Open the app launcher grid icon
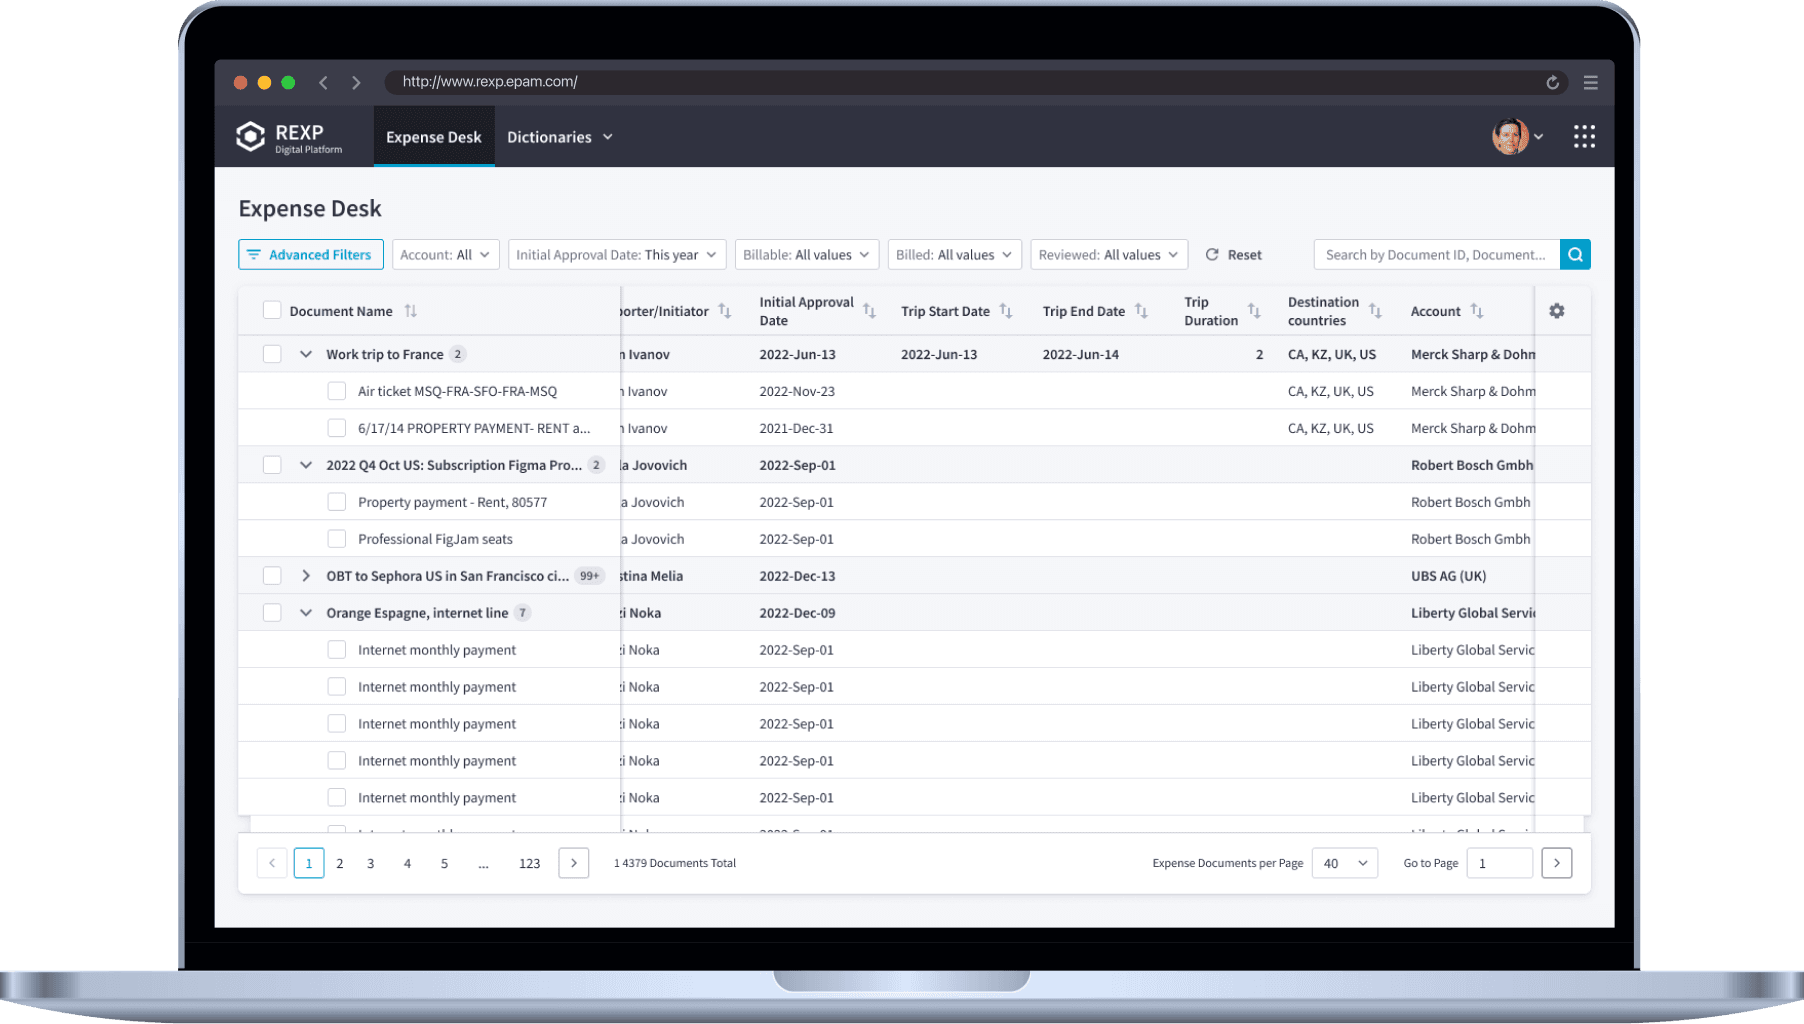This screenshot has height=1024, width=1804. (1584, 137)
